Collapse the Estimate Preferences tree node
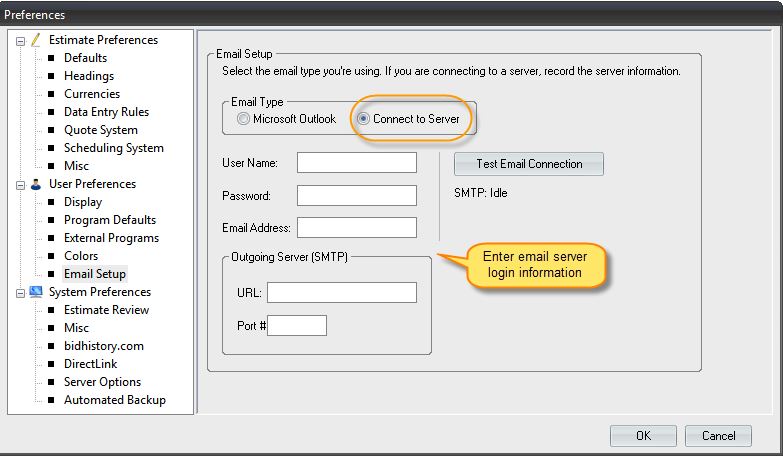This screenshot has height=457, width=783. point(20,40)
